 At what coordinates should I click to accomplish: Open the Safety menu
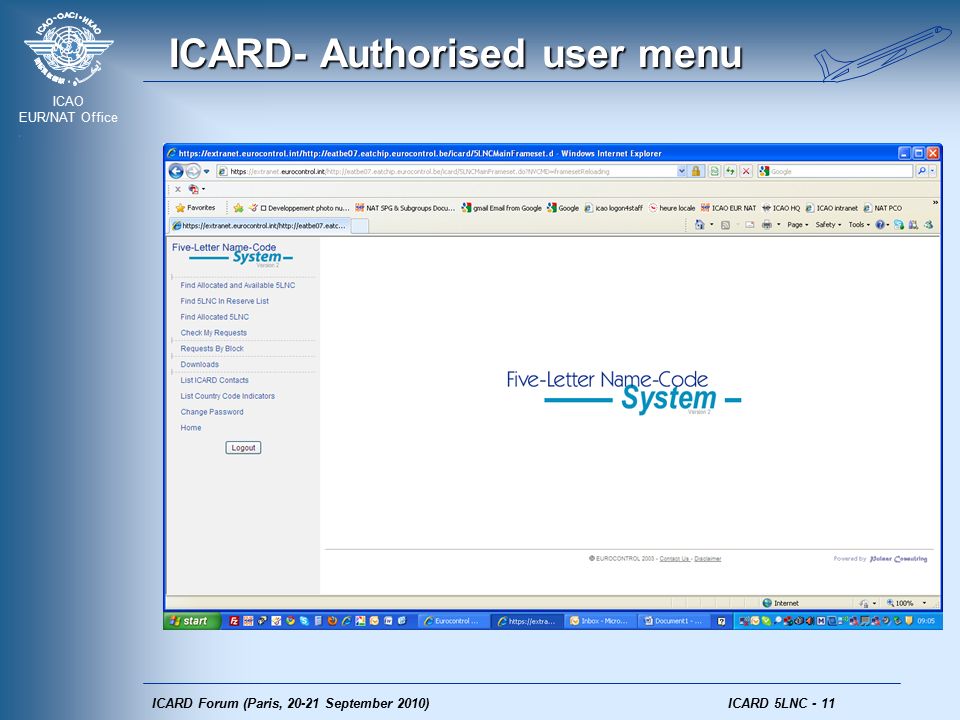point(828,225)
